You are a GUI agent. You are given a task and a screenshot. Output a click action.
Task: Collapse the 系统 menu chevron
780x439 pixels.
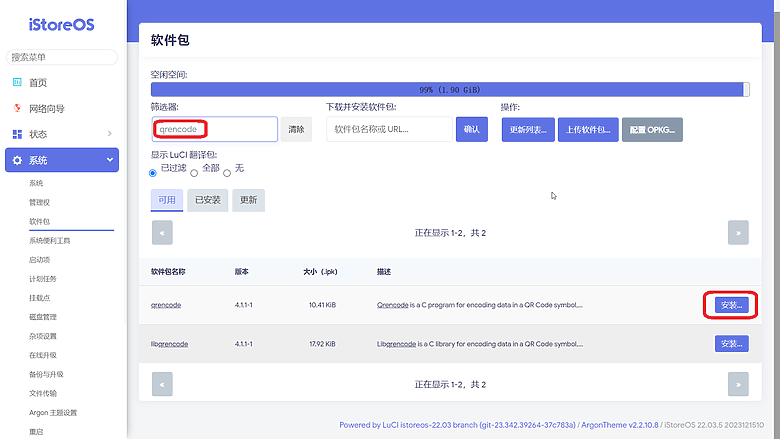click(110, 160)
